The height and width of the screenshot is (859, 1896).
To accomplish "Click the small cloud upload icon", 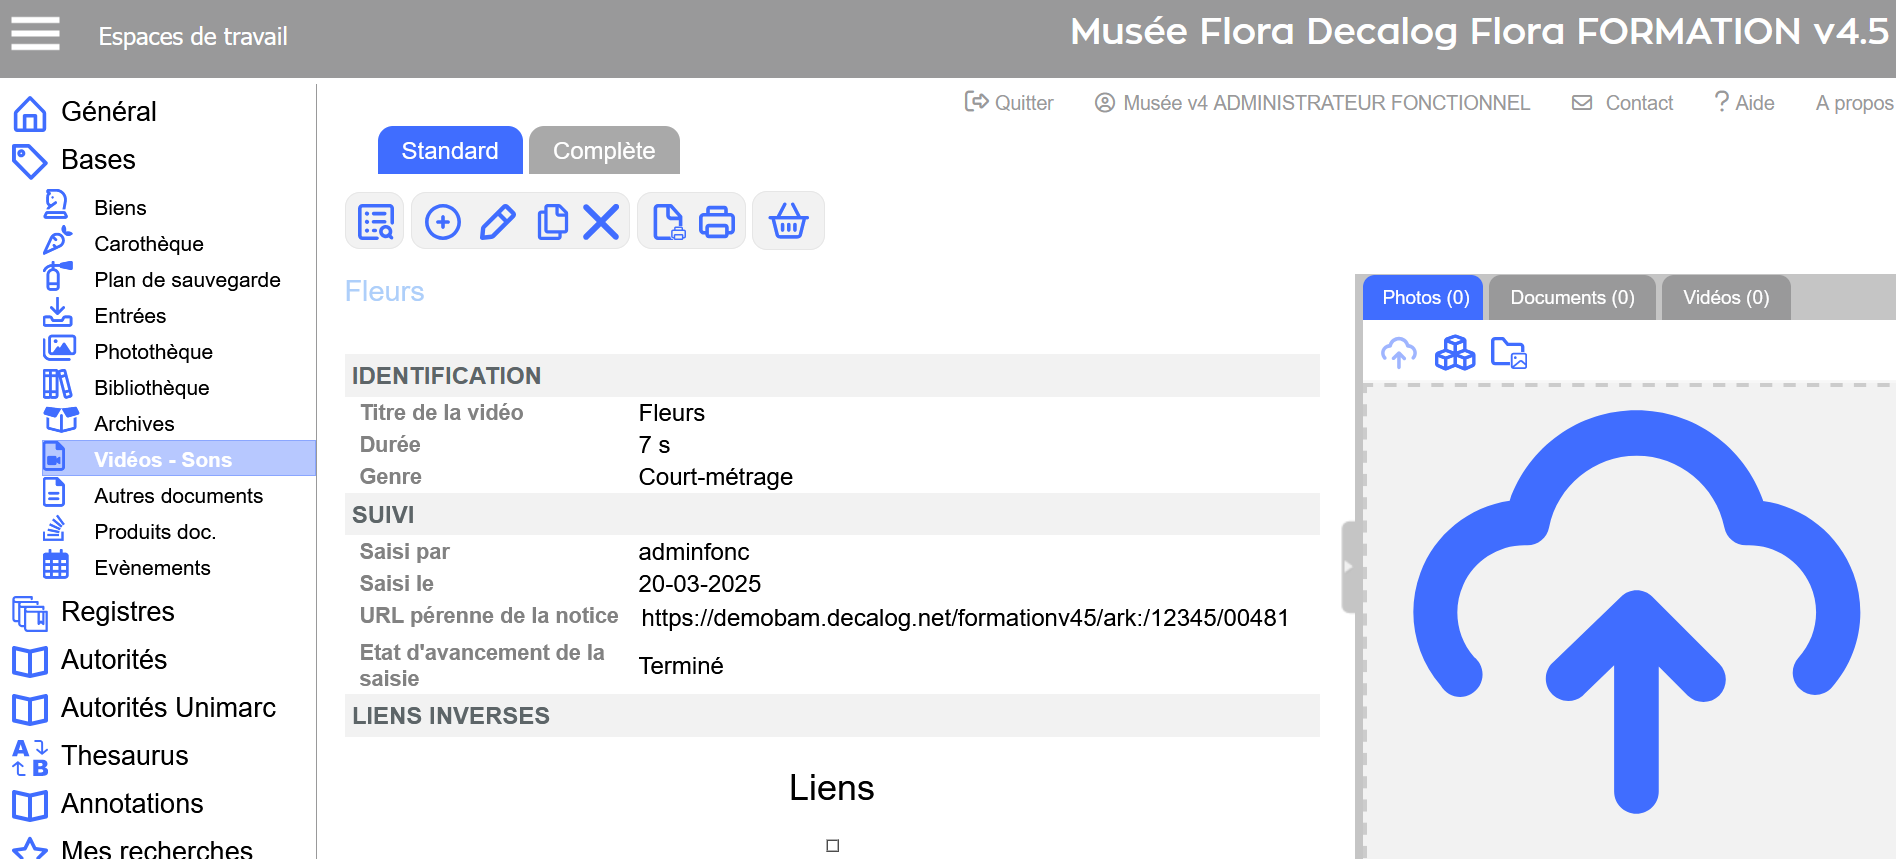I will pyautogui.click(x=1398, y=353).
